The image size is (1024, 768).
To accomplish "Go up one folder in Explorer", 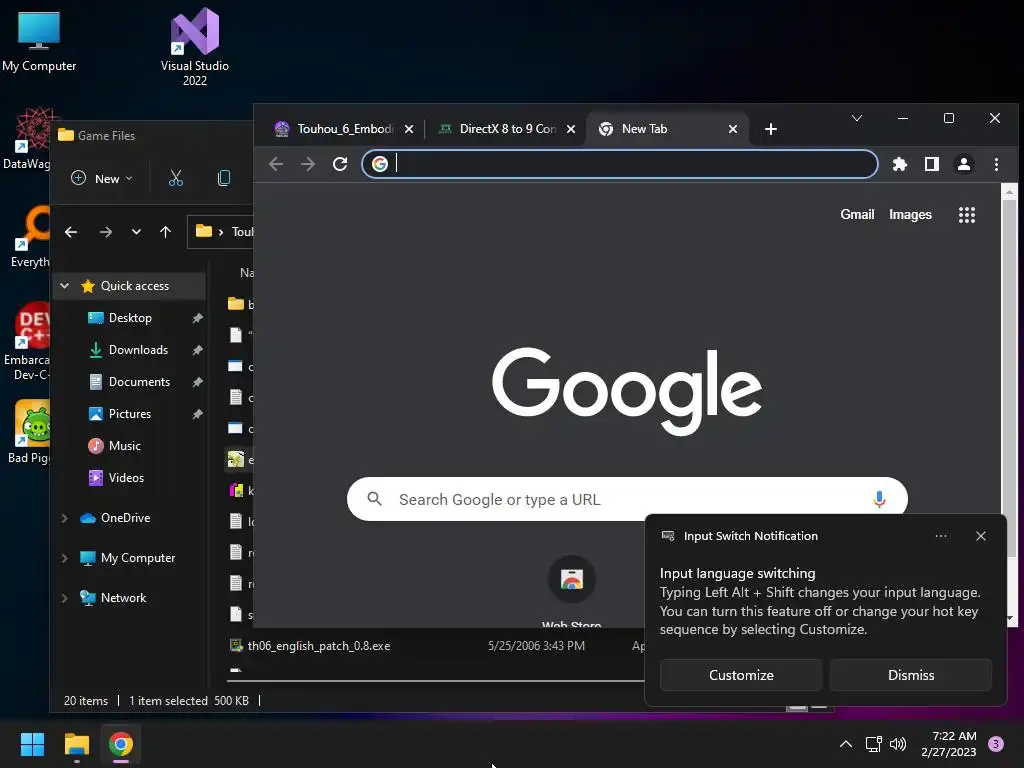I will pyautogui.click(x=165, y=232).
